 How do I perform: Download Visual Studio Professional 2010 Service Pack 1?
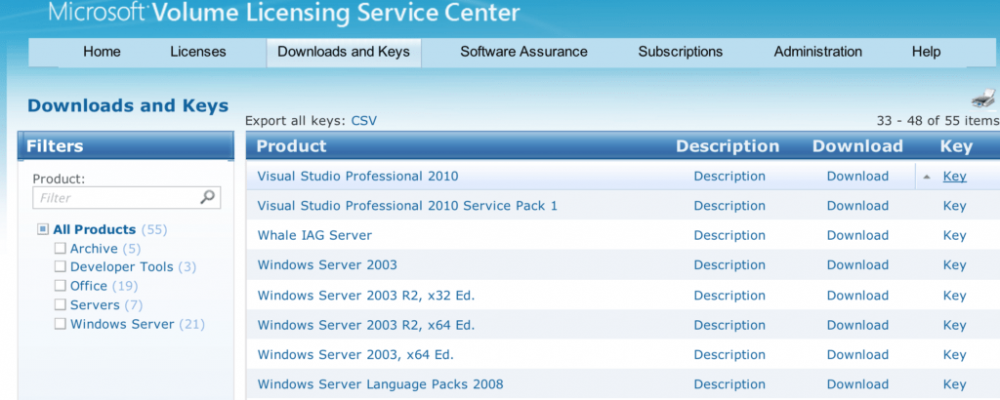click(x=858, y=205)
